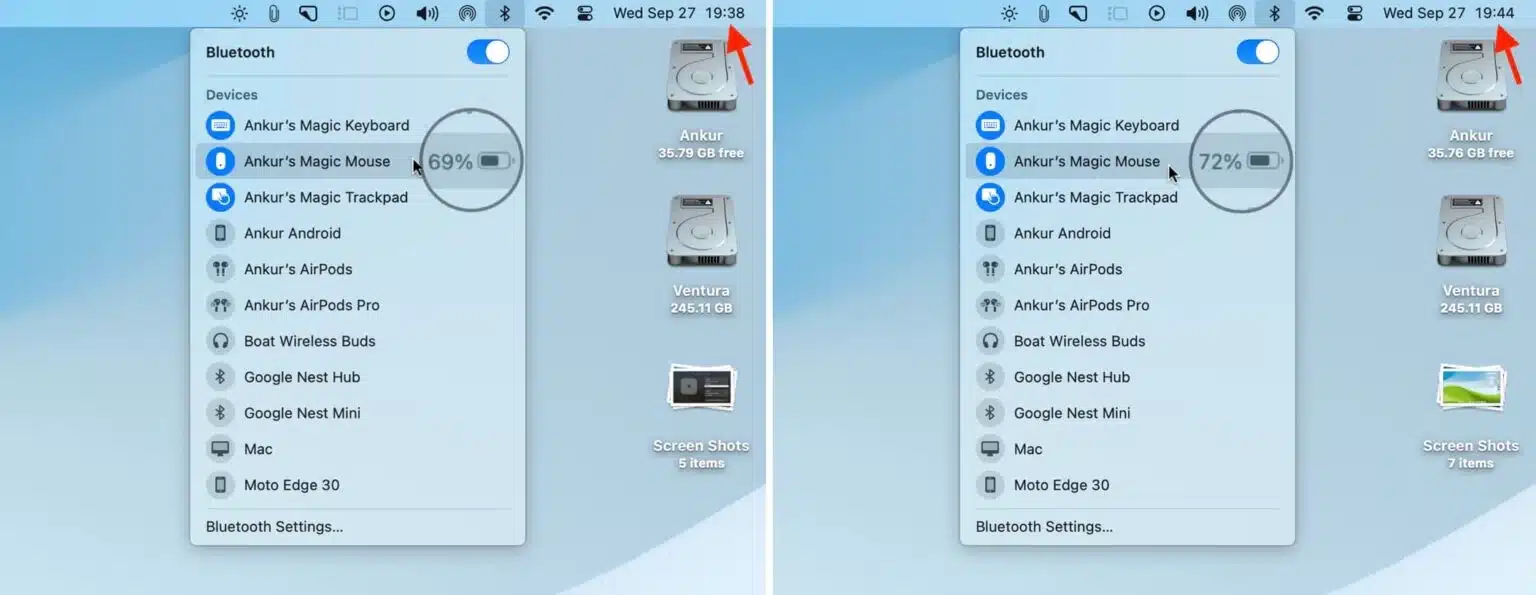Select Ankur Android label in 19:44 screenshot
The width and height of the screenshot is (1536, 595).
tap(1062, 233)
